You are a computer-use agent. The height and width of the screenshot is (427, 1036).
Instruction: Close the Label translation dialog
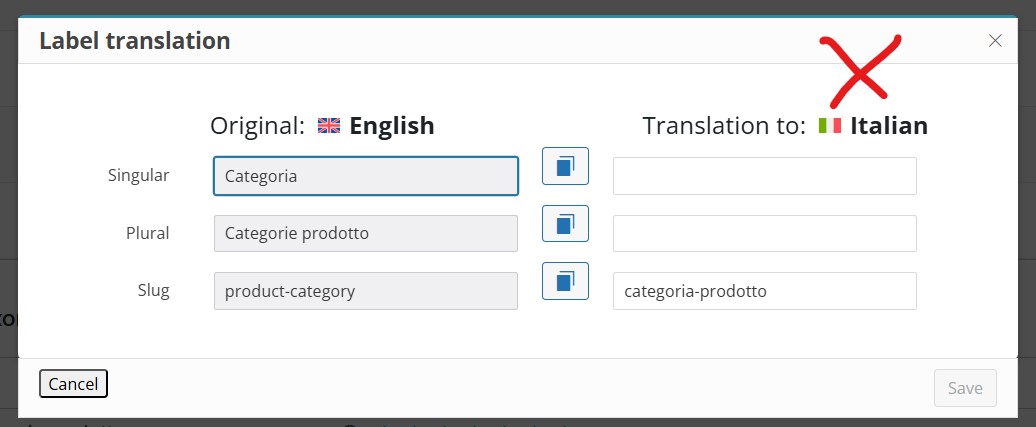point(995,41)
